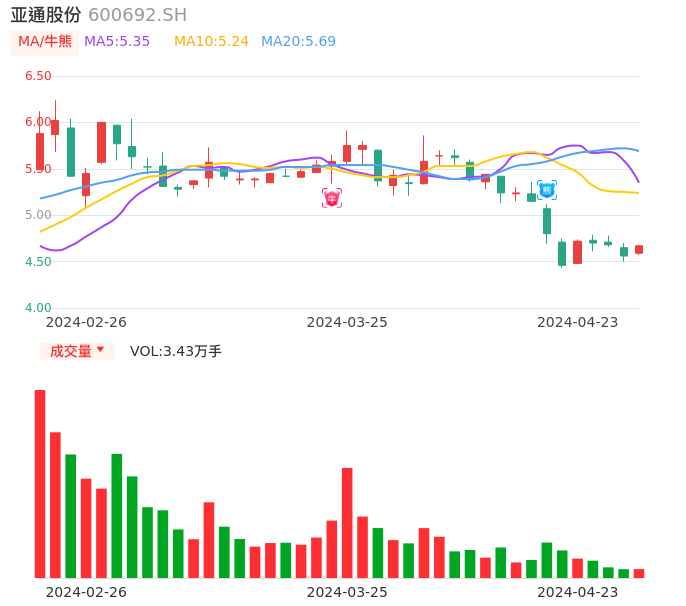Image resolution: width=686 pixels, height=606 pixels.
Task: Toggle the MA10:5.24 moving average legend
Action: [211, 42]
